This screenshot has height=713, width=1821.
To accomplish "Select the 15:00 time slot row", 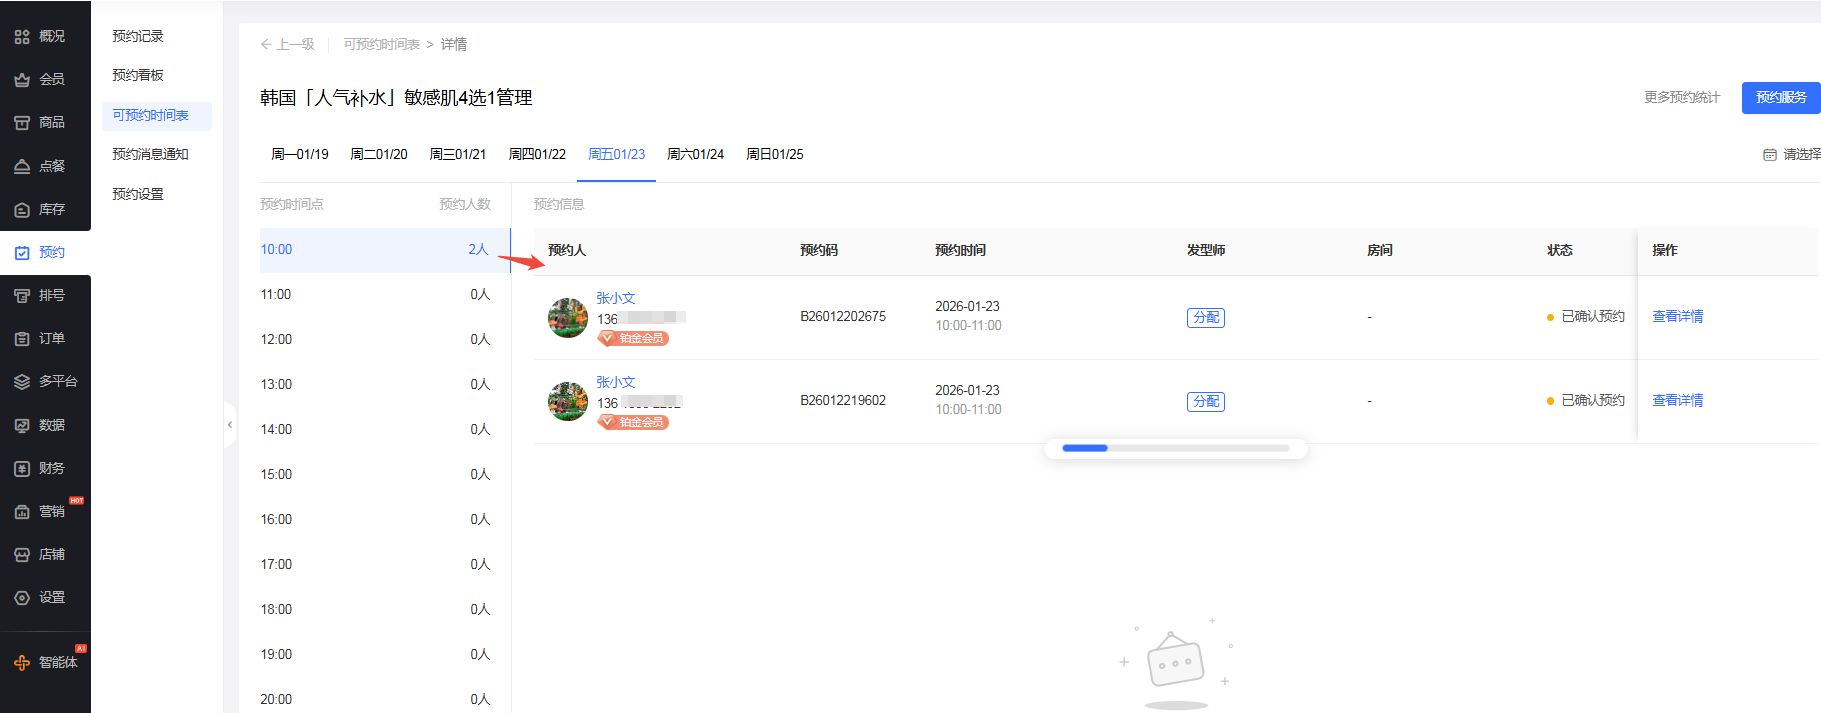I will [x=385, y=475].
